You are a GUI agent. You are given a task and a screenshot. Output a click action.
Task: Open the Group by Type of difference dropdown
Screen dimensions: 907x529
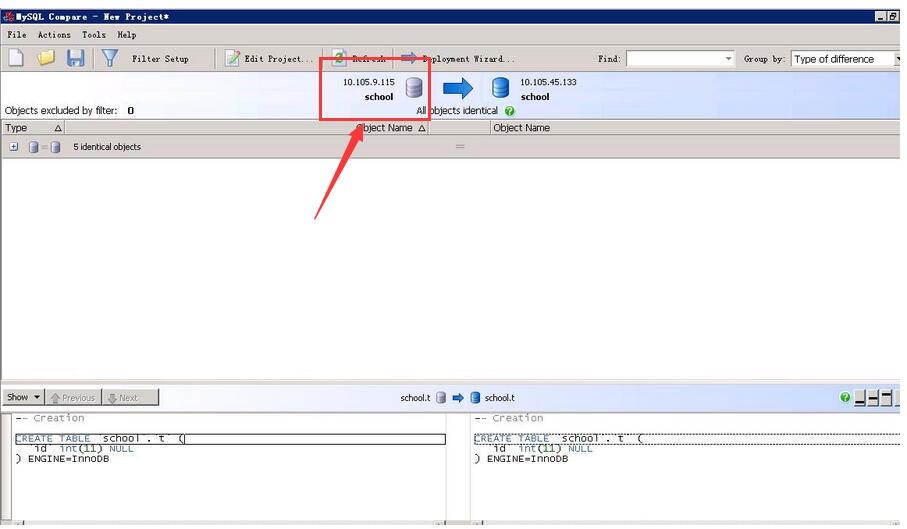pyautogui.click(x=846, y=59)
